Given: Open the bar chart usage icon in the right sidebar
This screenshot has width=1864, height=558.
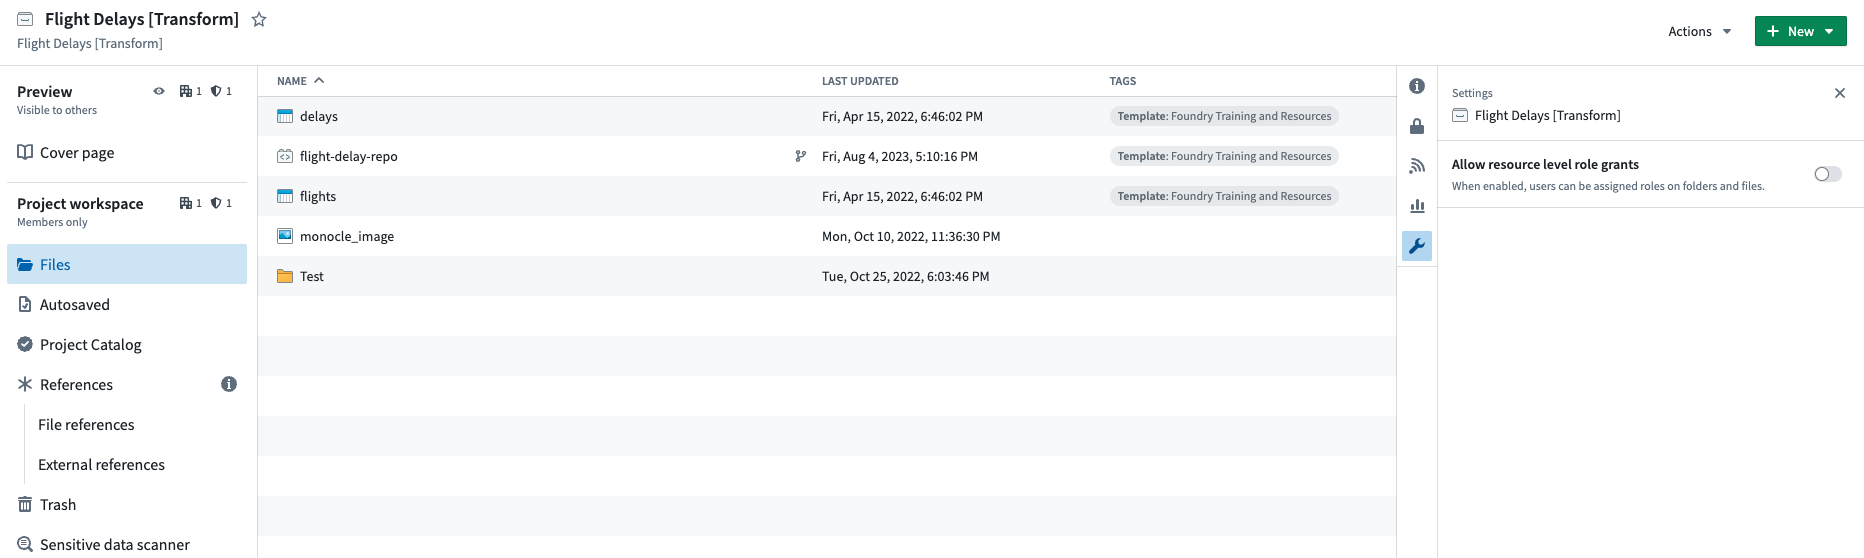Looking at the screenshot, I should (x=1417, y=206).
